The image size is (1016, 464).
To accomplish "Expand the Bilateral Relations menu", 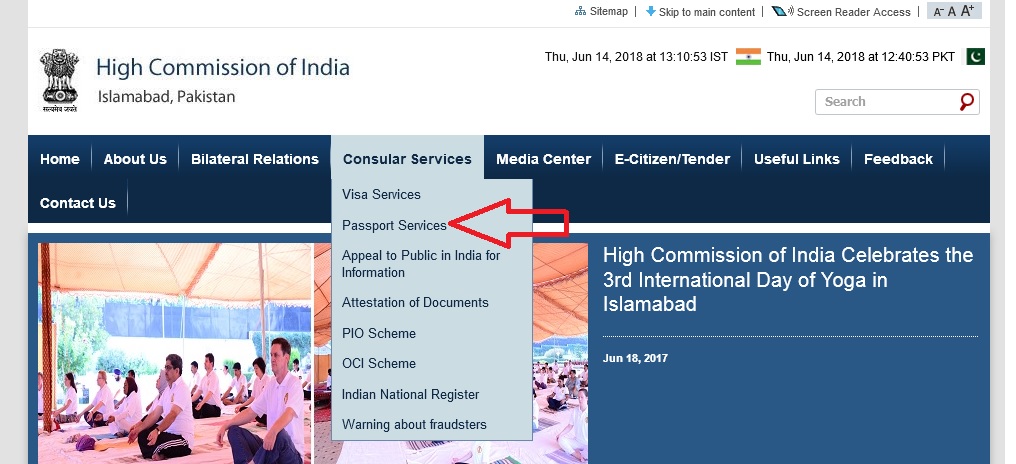I will pyautogui.click(x=254, y=159).
